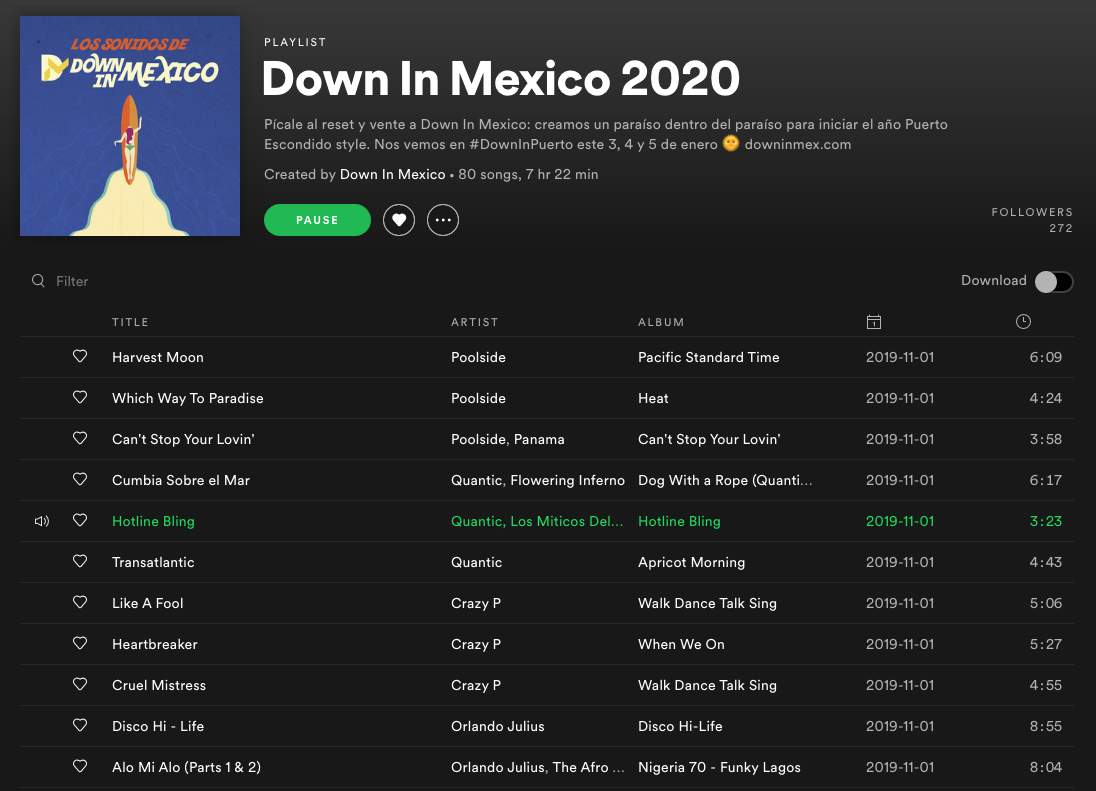
Task: Select the track title Harvest Moon
Action: coord(158,357)
